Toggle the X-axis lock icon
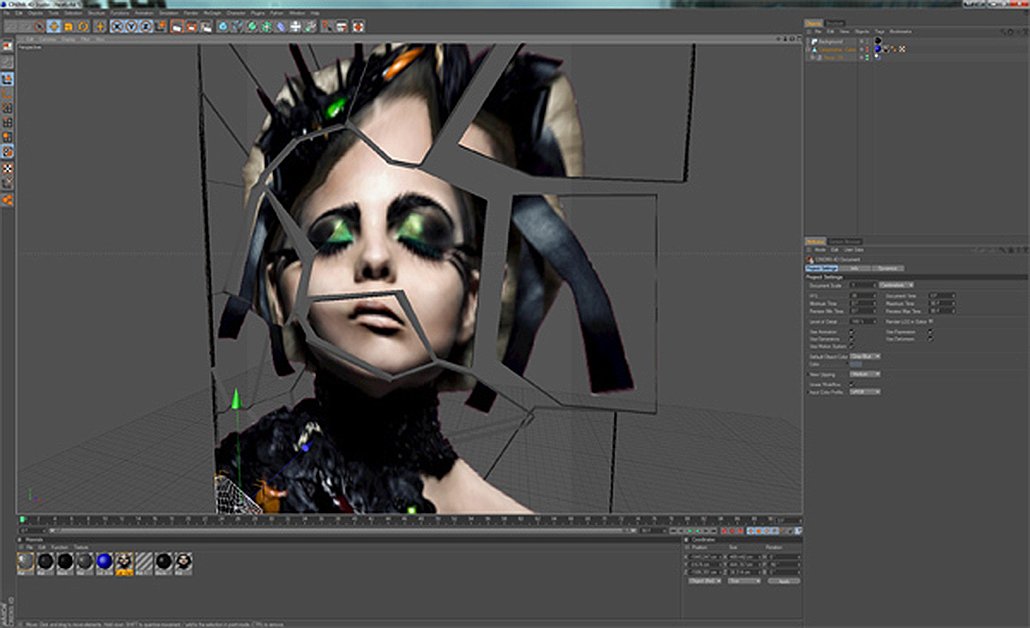This screenshot has width=1030, height=628. (118, 26)
